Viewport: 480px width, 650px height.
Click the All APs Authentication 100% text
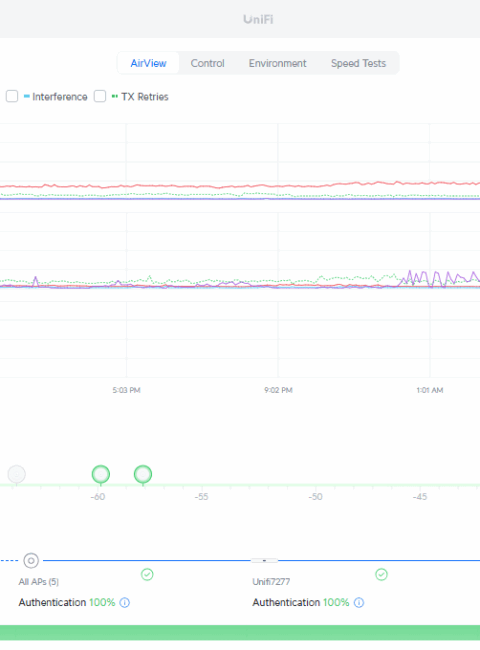point(67,602)
